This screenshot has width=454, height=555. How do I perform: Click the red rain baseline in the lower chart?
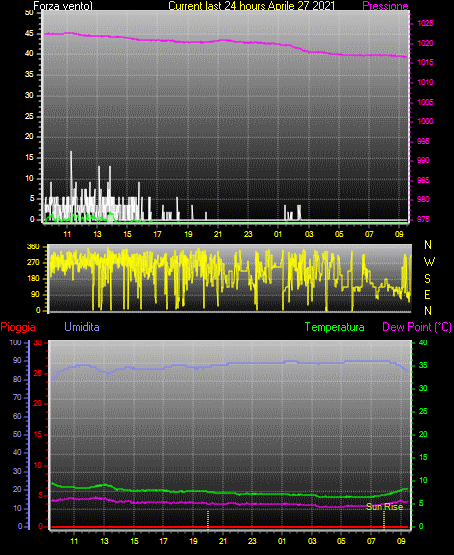click(230, 527)
